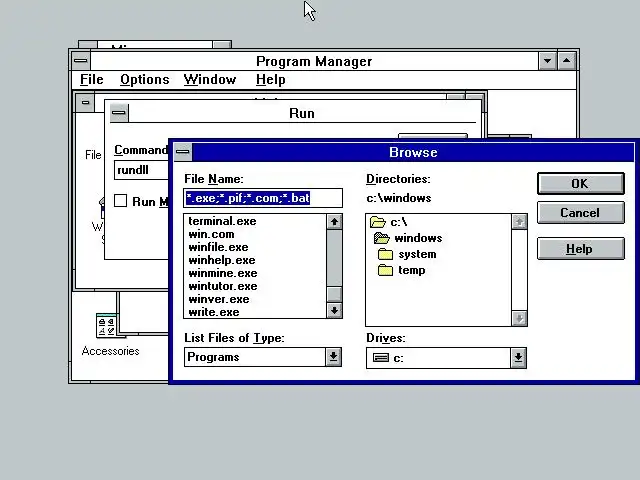The height and width of the screenshot is (480, 640).
Task: Click the Help button in Browse
Action: tap(580, 249)
